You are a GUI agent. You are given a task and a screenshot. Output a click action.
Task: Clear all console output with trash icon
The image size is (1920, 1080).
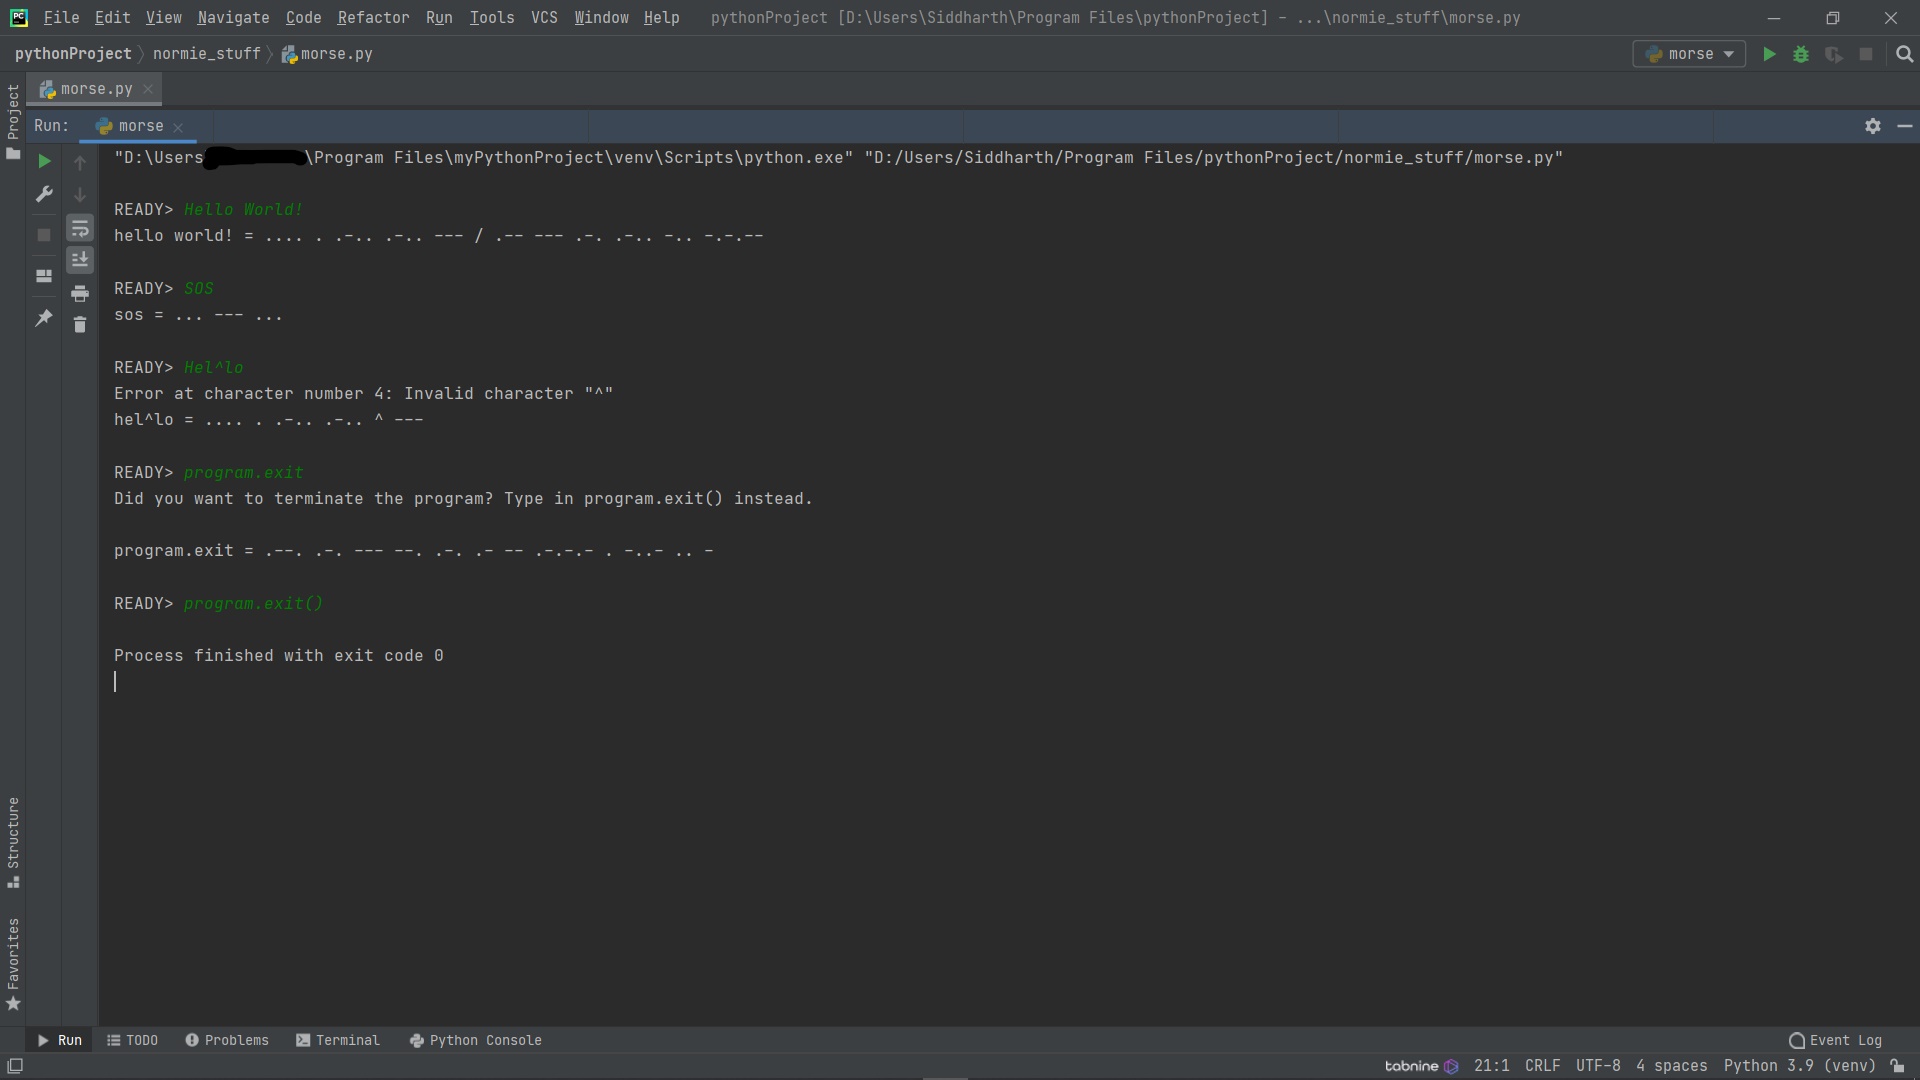point(80,325)
